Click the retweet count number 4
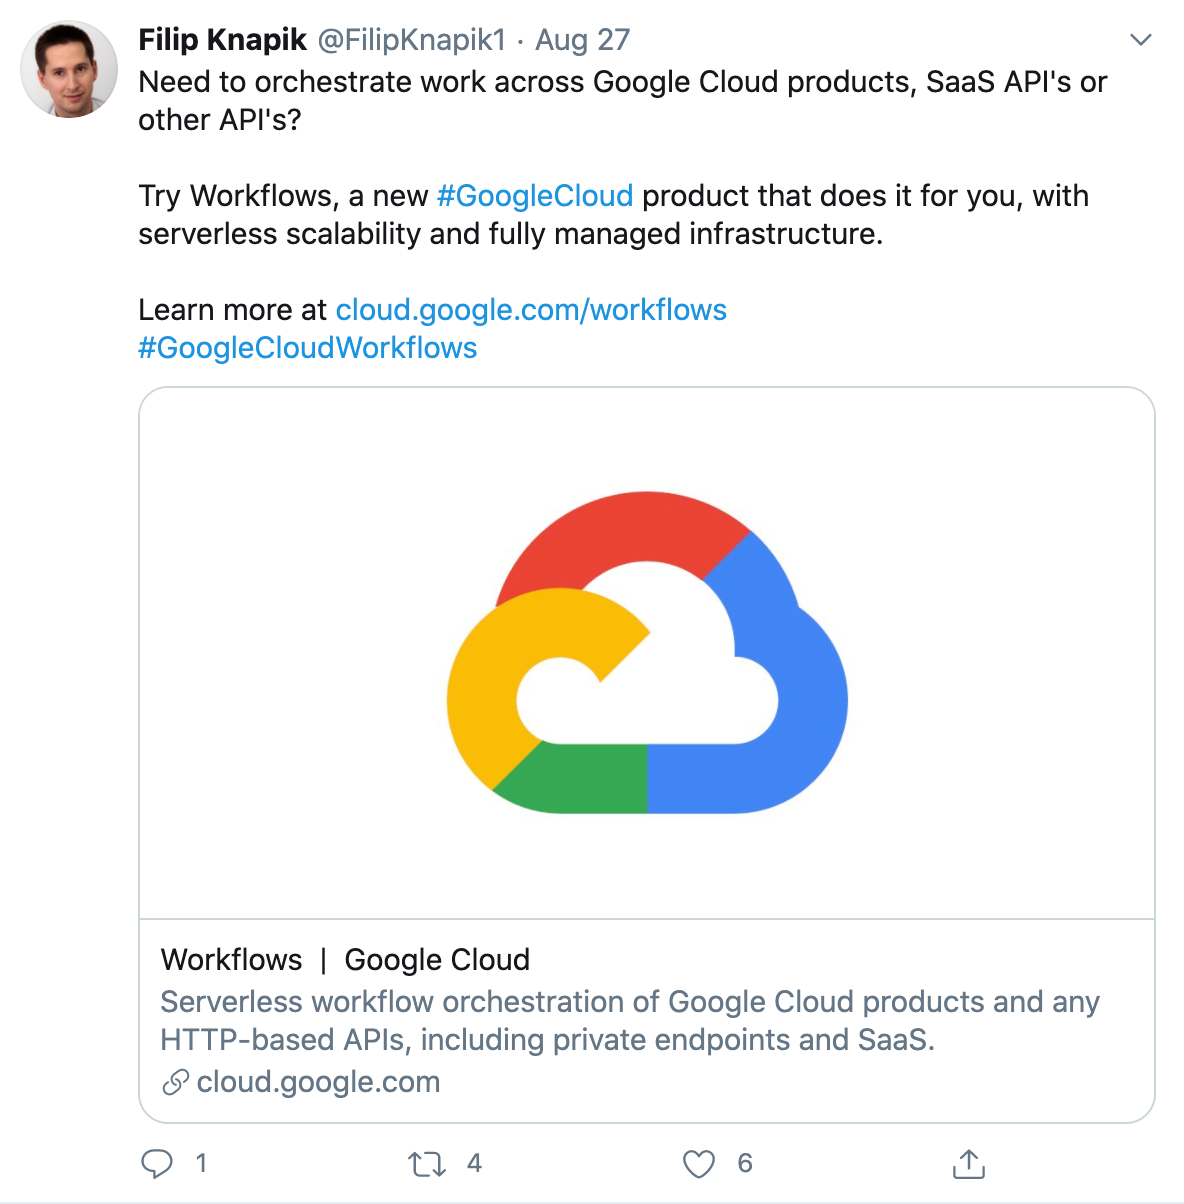Image resolution: width=1184 pixels, height=1204 pixels. point(474,1163)
